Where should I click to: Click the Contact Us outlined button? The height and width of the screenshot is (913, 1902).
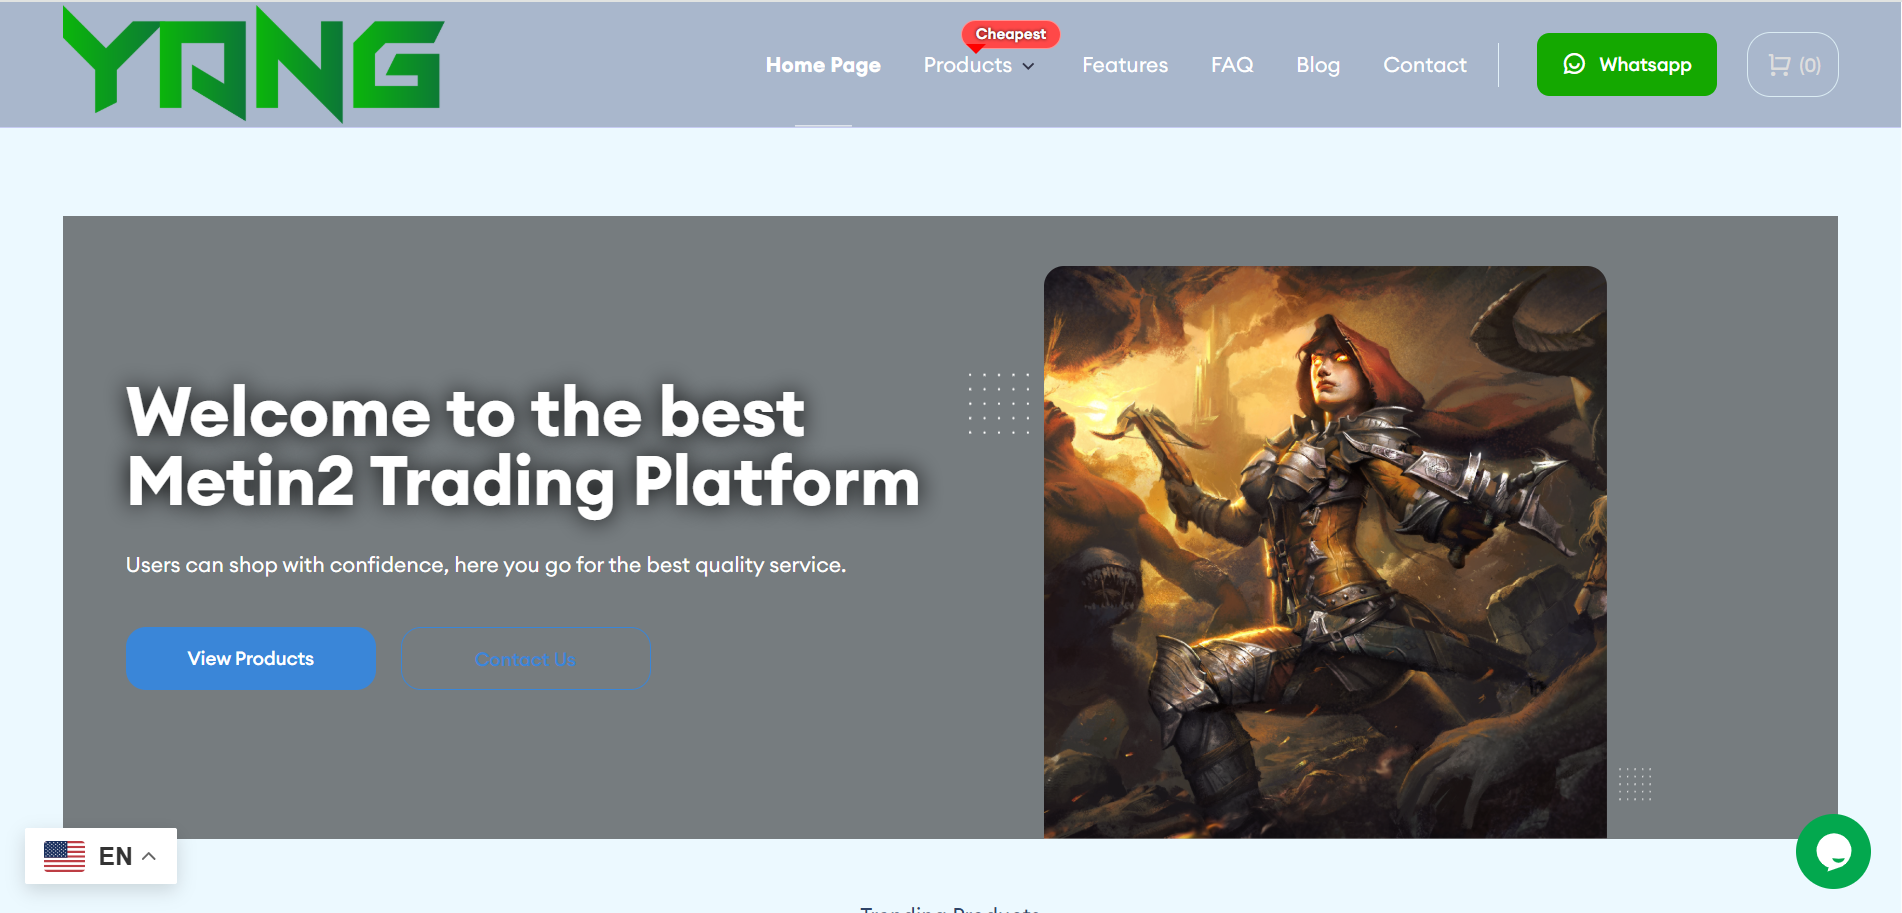(x=526, y=659)
